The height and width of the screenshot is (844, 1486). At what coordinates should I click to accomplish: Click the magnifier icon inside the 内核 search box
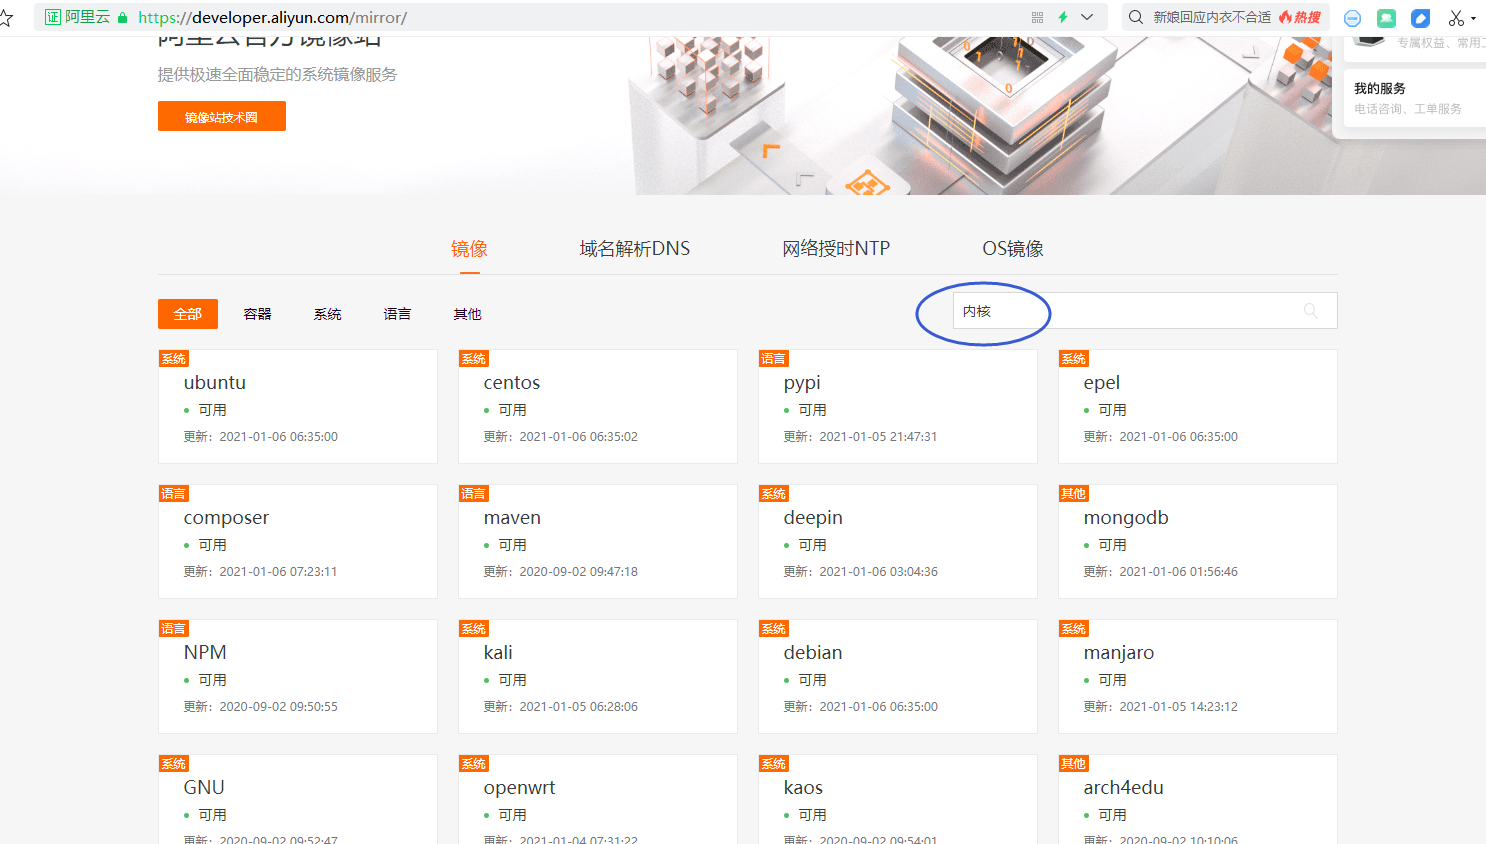(1311, 311)
